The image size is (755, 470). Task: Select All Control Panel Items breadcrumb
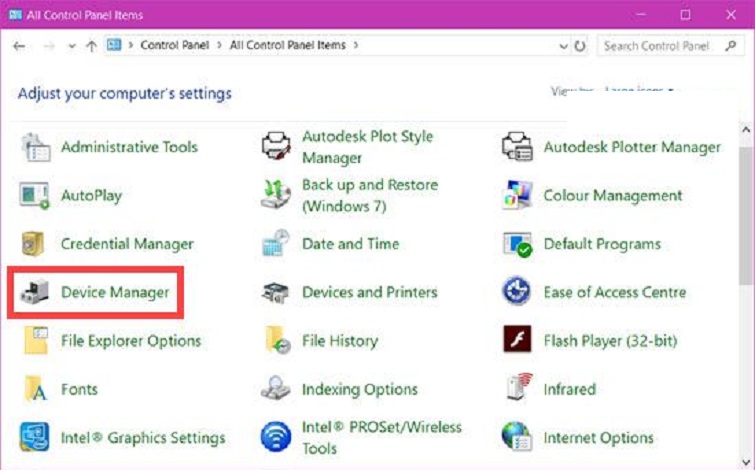[287, 45]
